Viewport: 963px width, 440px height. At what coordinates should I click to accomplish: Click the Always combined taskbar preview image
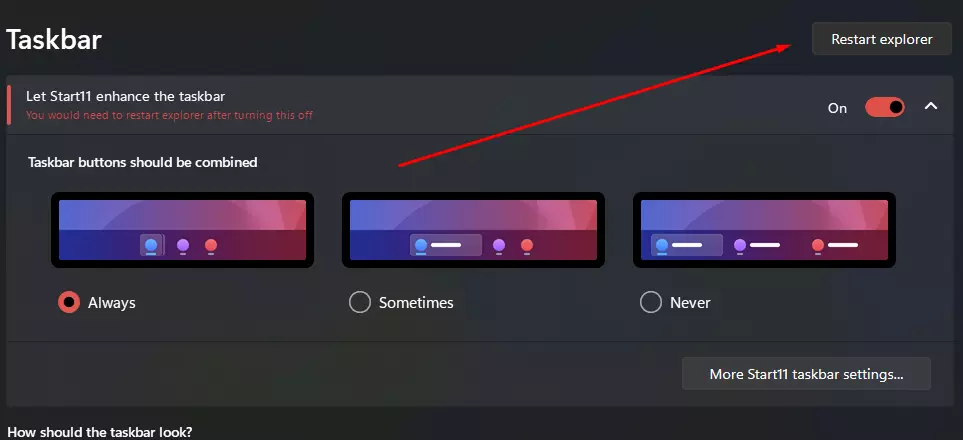(x=182, y=230)
